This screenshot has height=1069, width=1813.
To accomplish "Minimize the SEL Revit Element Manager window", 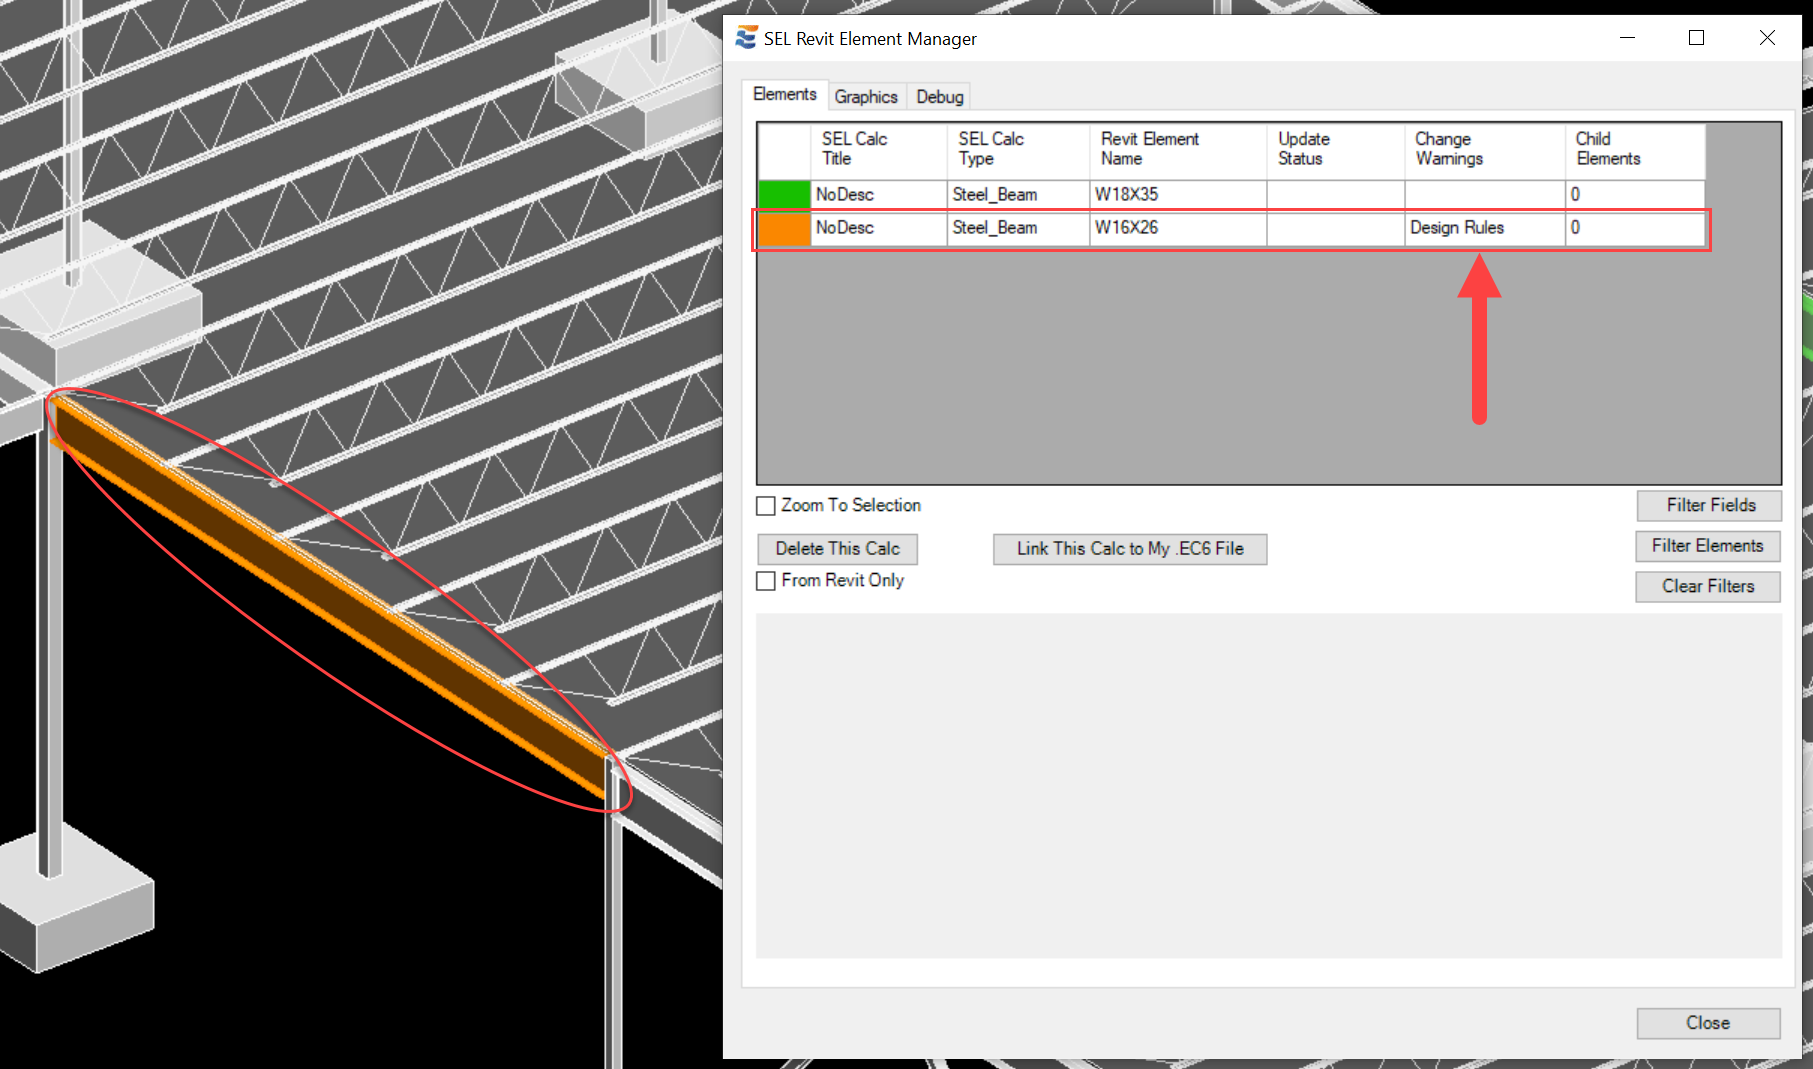I will [1627, 38].
